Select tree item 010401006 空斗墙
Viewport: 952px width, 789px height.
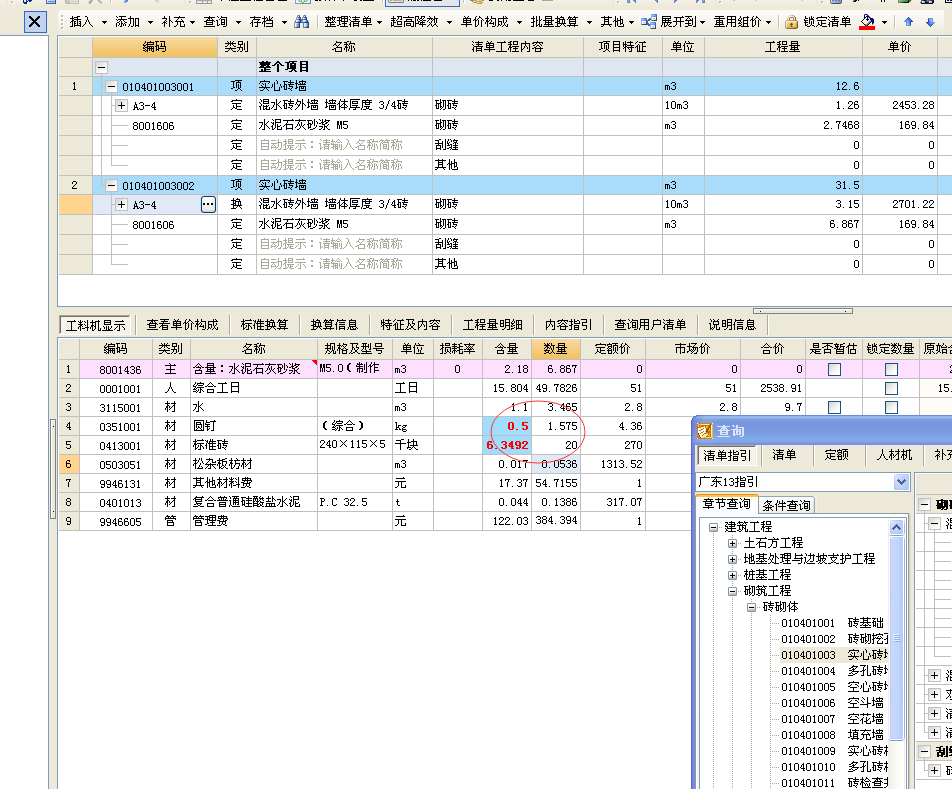pos(832,703)
